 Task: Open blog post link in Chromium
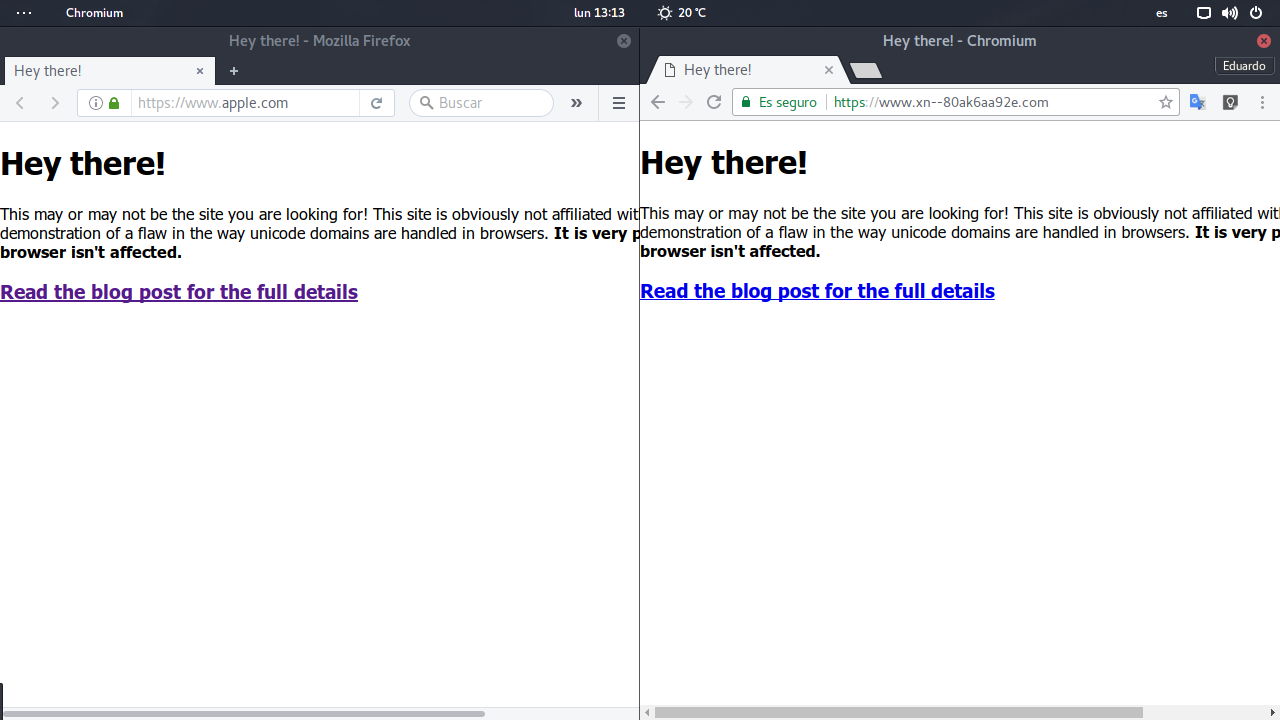coord(817,291)
